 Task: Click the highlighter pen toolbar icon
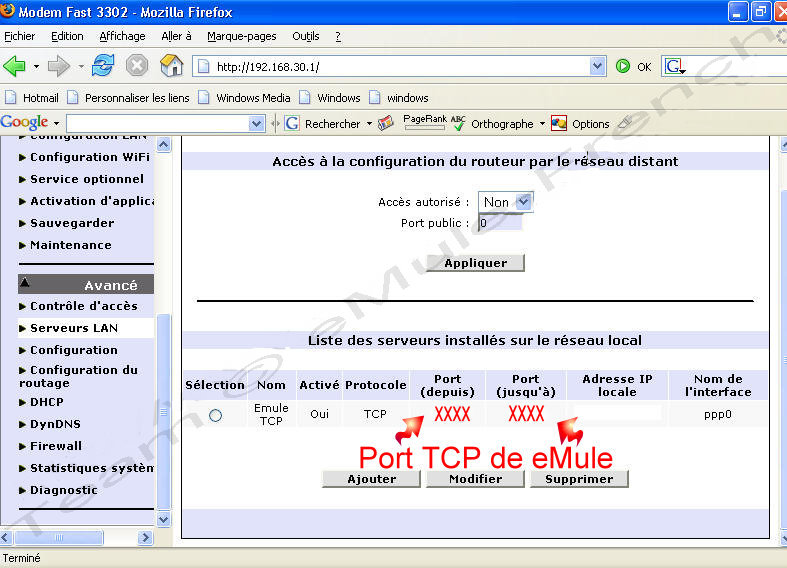click(625, 122)
